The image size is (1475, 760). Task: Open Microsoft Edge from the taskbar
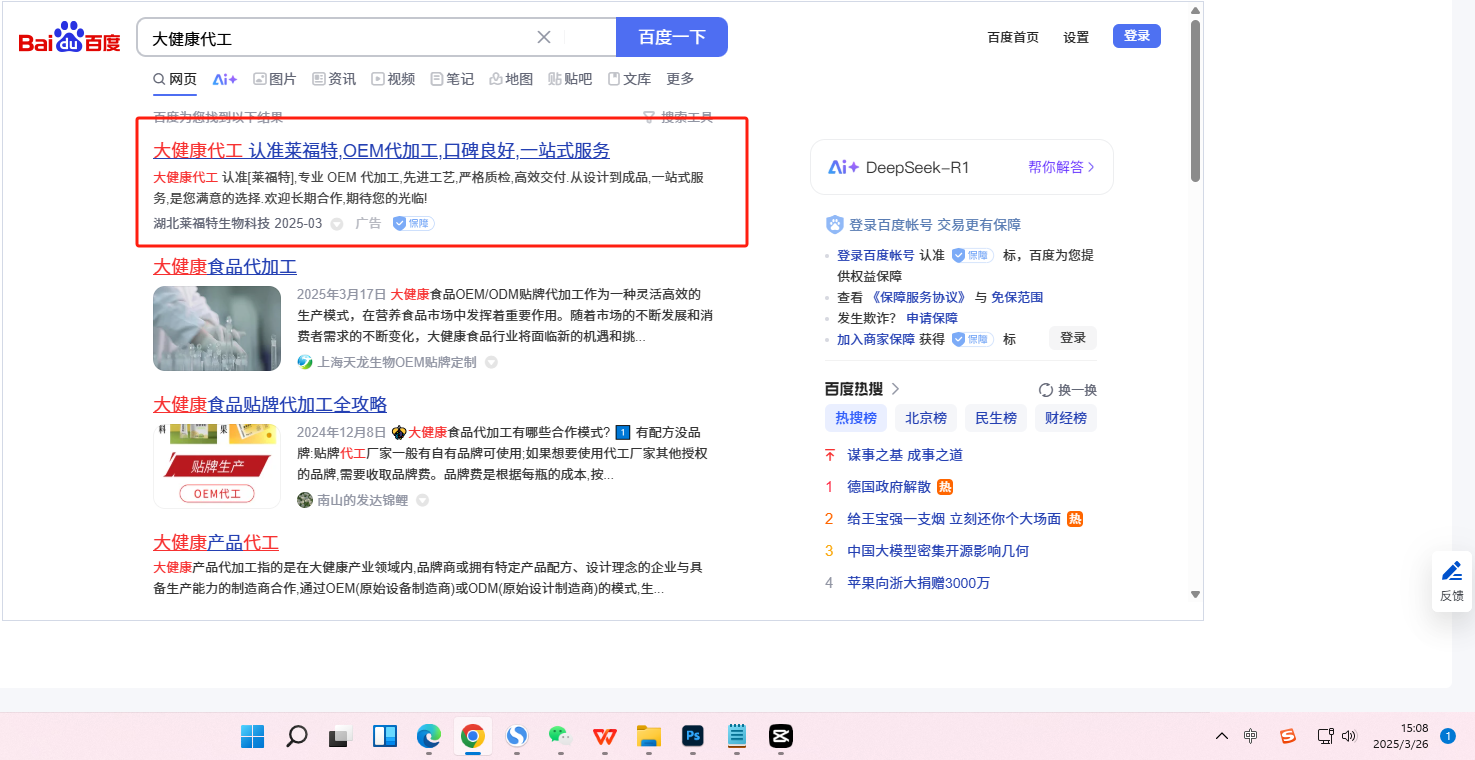(429, 737)
